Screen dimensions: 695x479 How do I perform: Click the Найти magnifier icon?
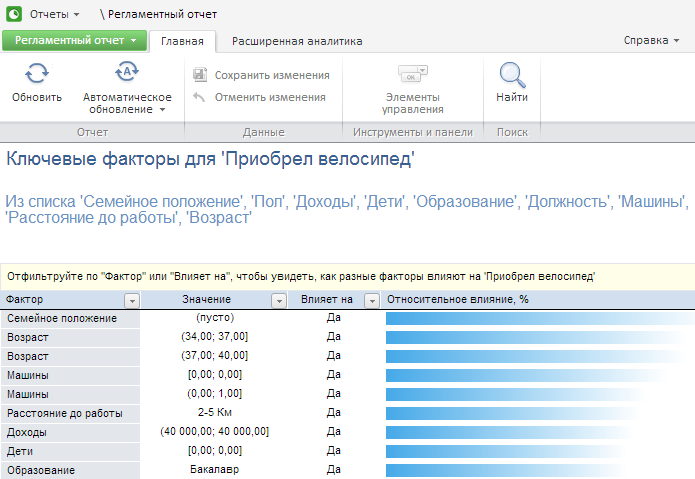coord(512,75)
